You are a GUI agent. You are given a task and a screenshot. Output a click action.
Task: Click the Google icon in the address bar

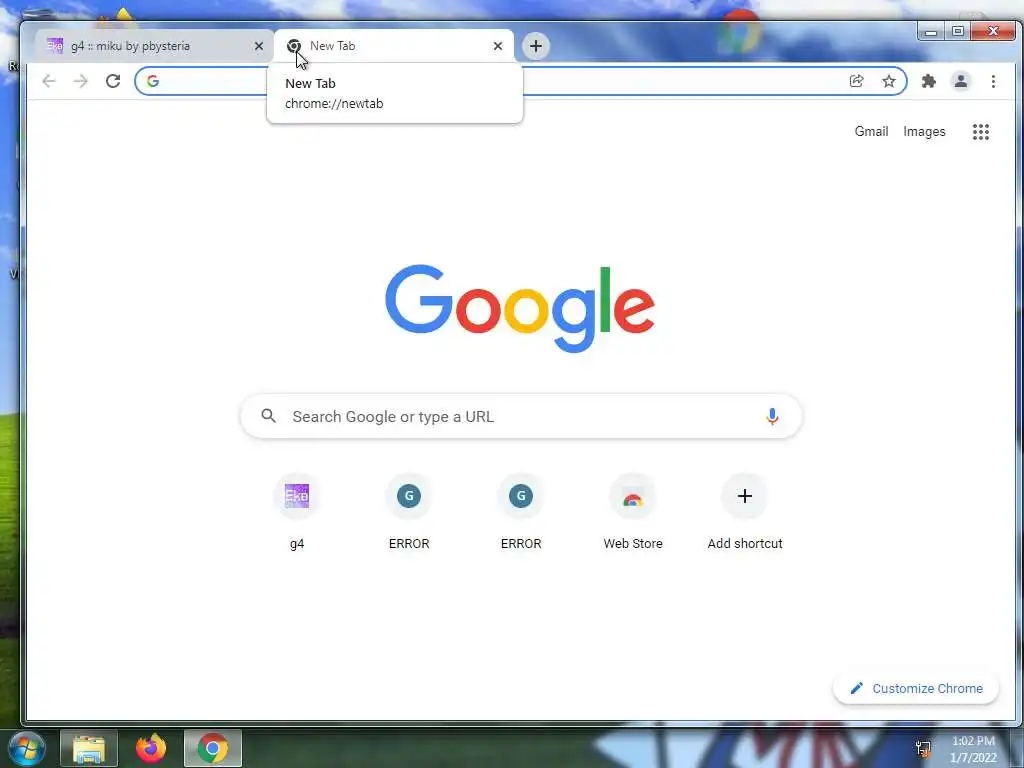153,81
